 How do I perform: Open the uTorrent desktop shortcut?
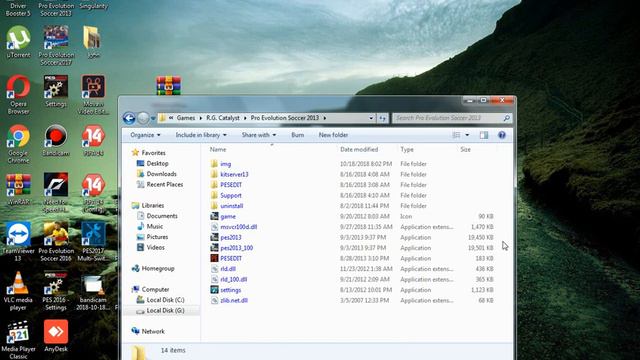[x=18, y=42]
